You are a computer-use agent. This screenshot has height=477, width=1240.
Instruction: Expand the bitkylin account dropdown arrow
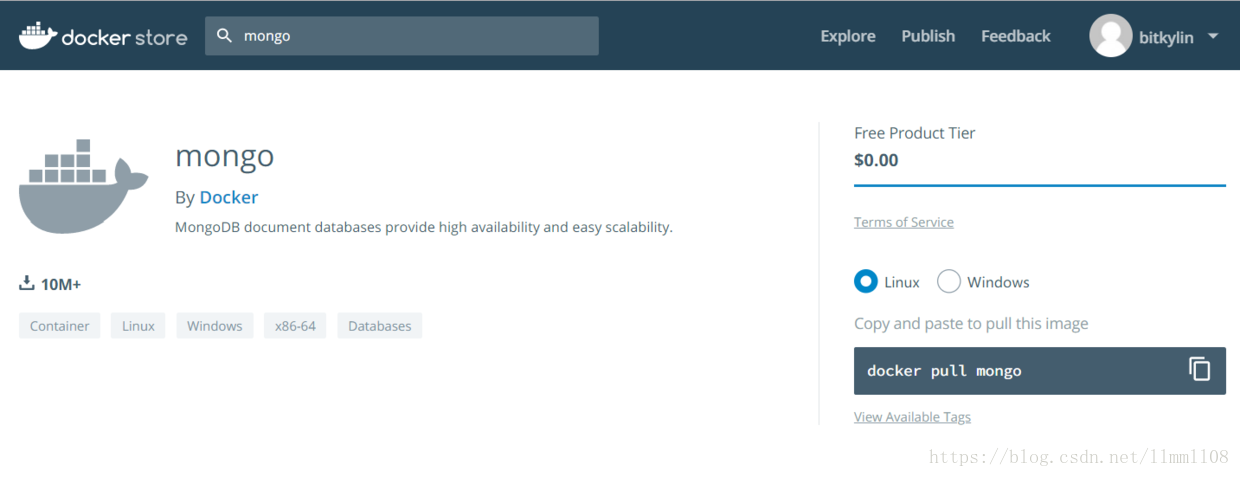point(1213,36)
